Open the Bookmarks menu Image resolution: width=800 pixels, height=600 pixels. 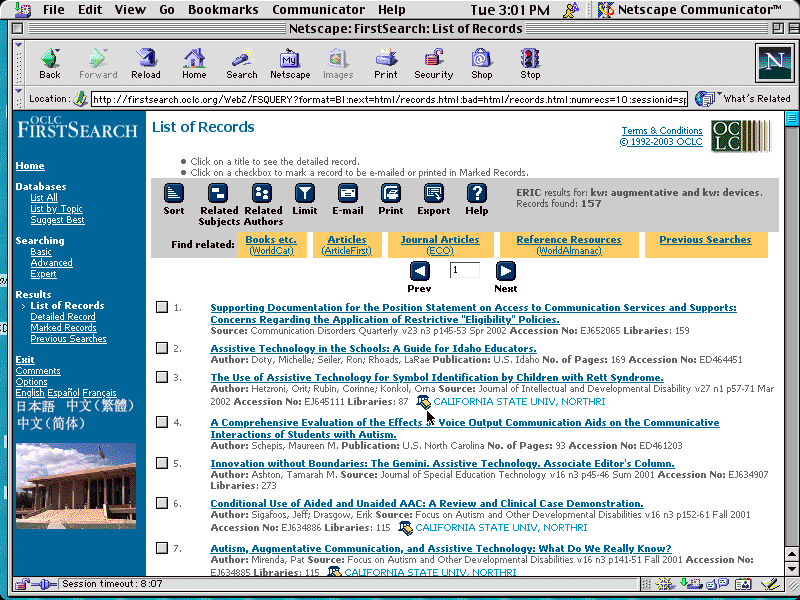(x=223, y=10)
